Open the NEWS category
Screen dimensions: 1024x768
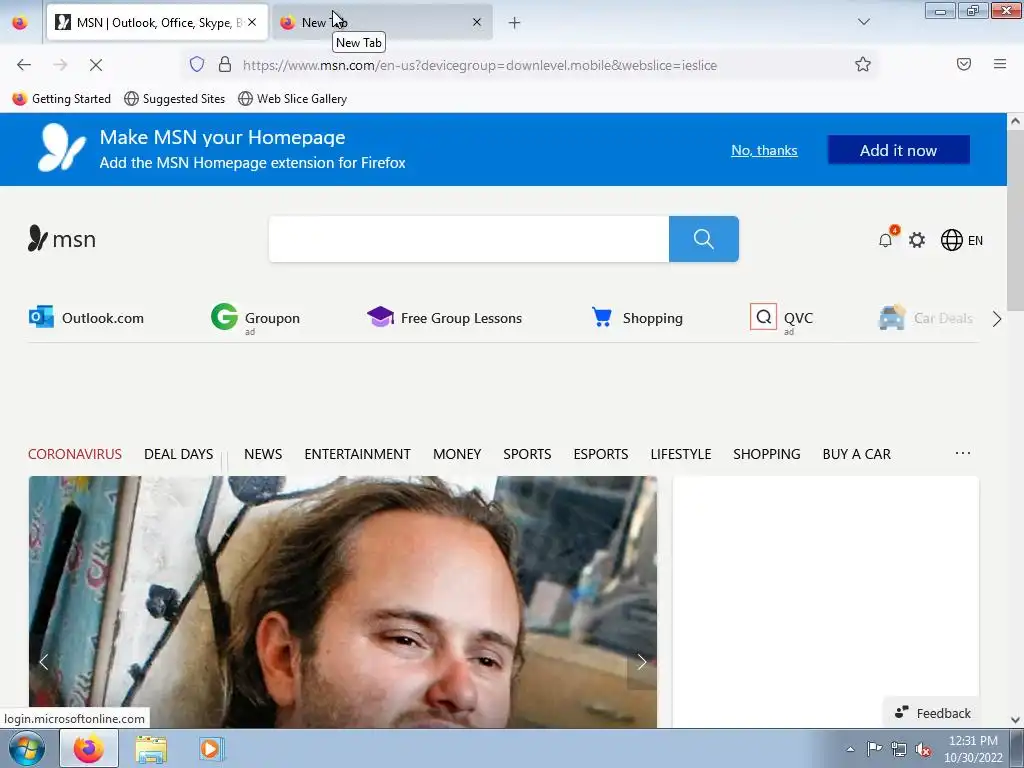(x=263, y=454)
